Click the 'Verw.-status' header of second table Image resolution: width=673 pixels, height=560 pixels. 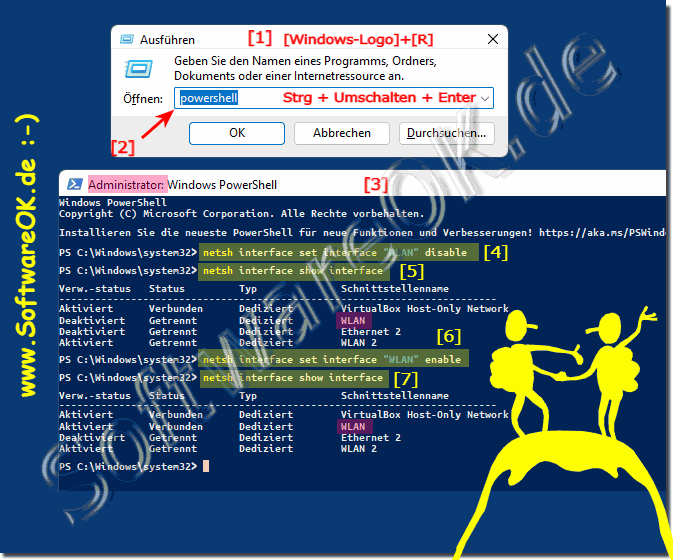[x=95, y=396]
